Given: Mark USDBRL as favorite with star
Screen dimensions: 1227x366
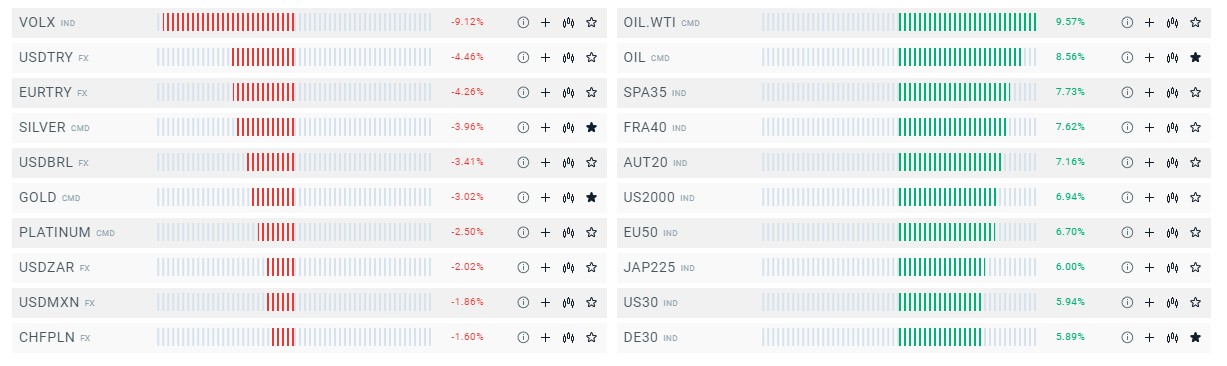Looking at the screenshot, I should [x=591, y=162].
